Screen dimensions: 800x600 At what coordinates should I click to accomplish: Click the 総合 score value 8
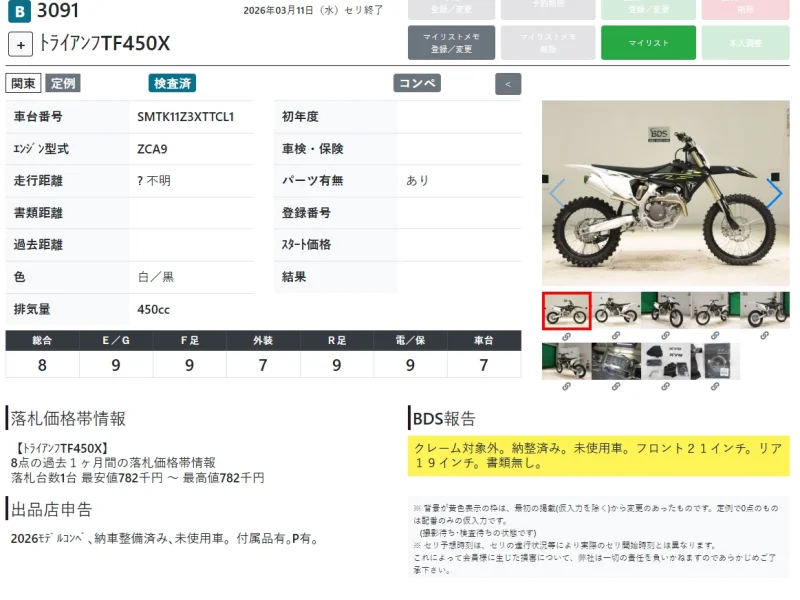(42, 365)
